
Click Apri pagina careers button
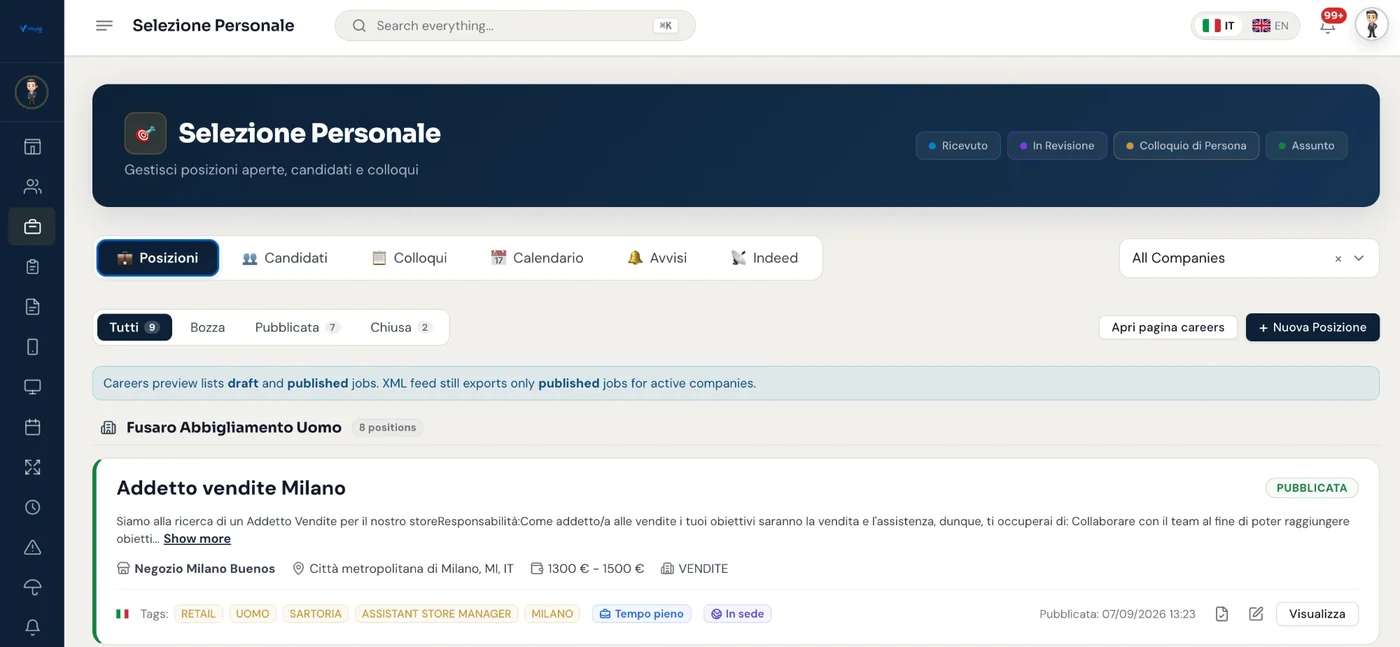pyautogui.click(x=1168, y=327)
